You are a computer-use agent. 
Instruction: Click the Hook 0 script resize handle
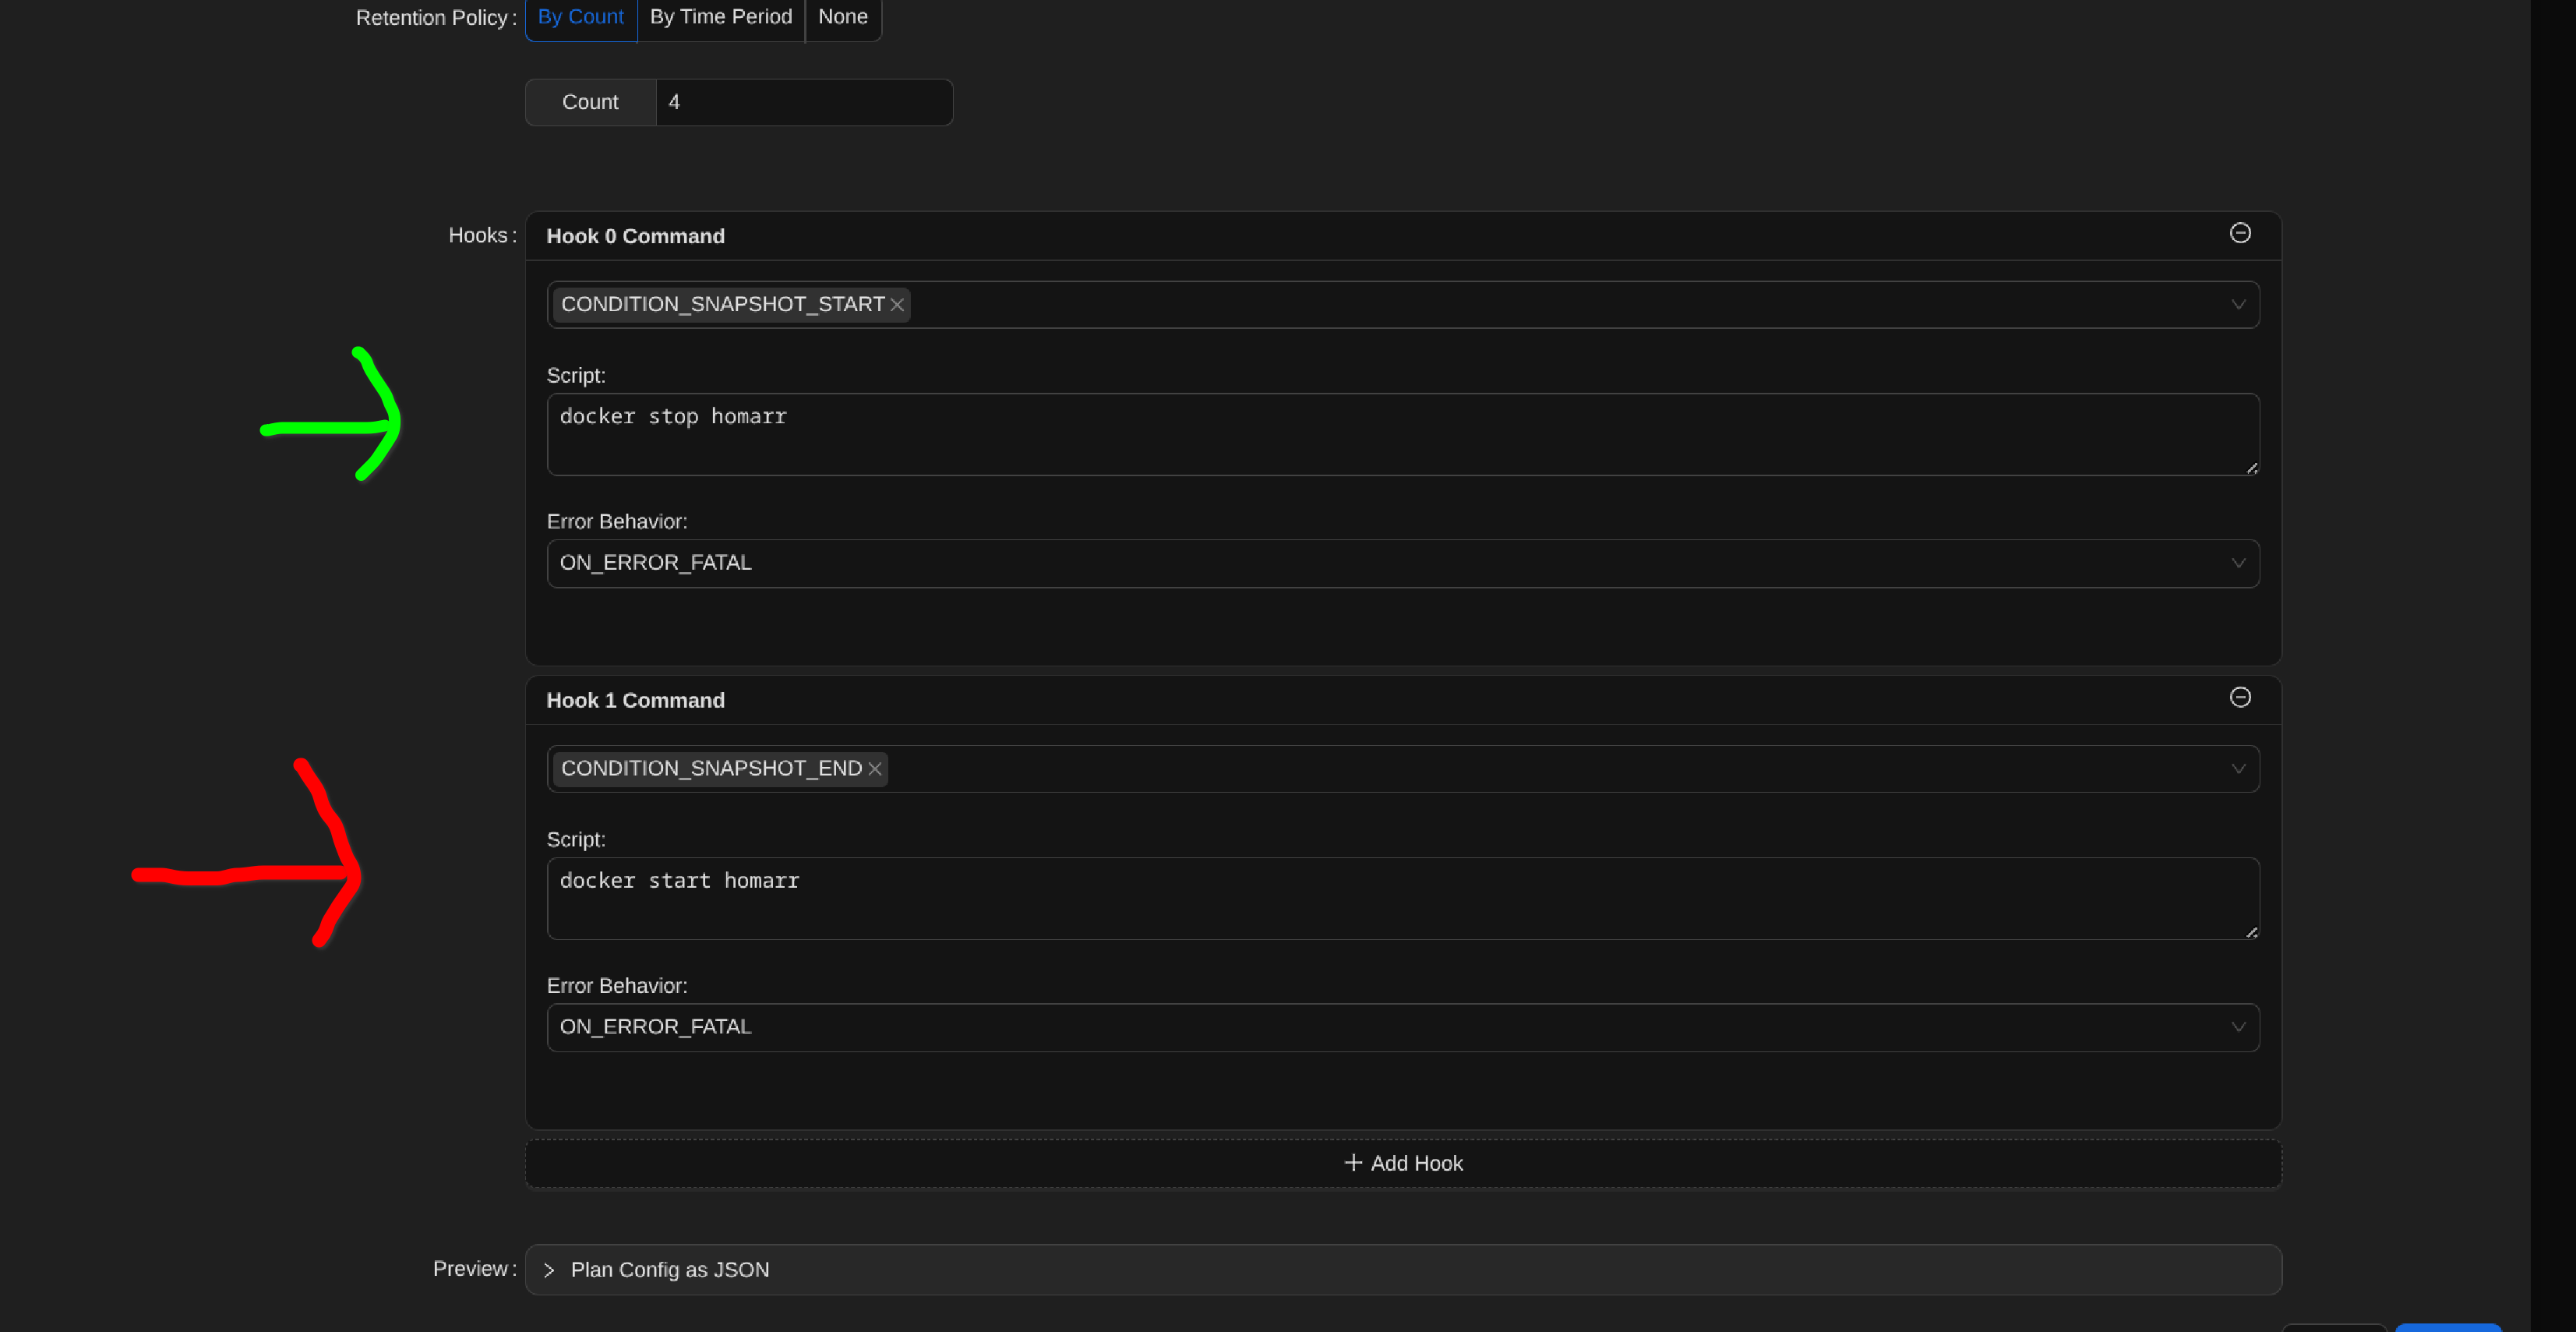click(x=2251, y=468)
